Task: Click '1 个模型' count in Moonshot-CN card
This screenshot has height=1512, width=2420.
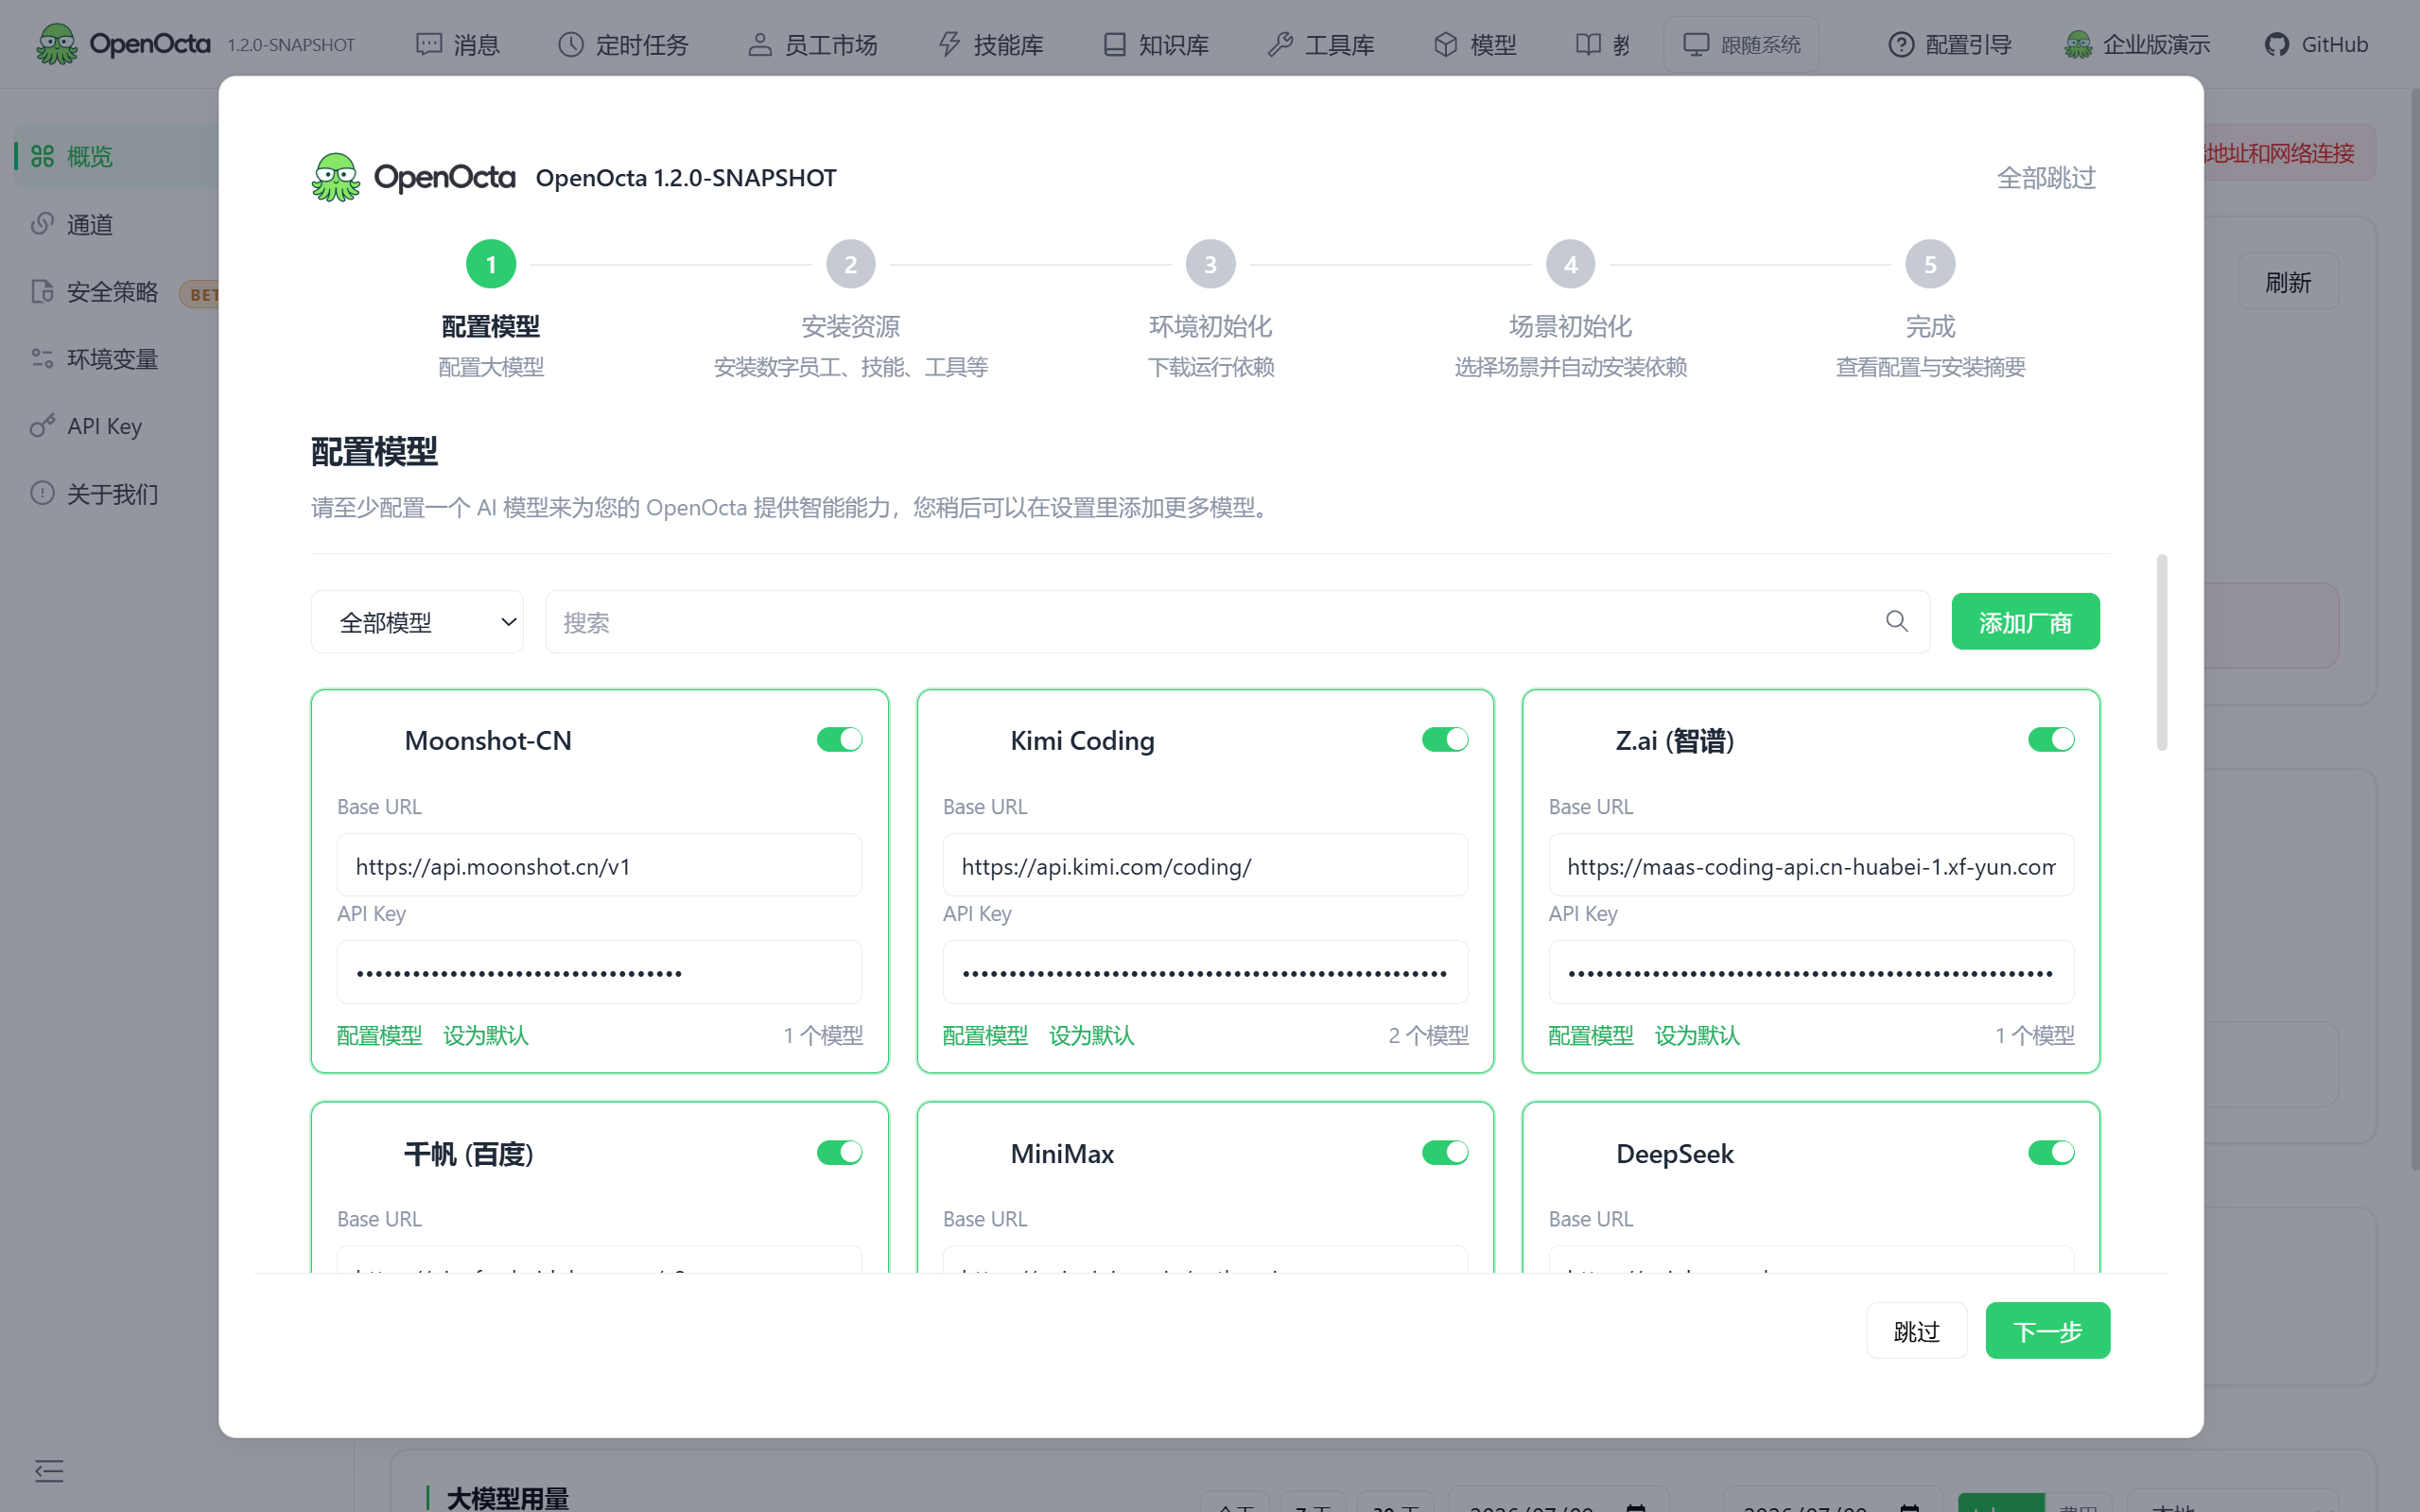Action: [823, 1035]
